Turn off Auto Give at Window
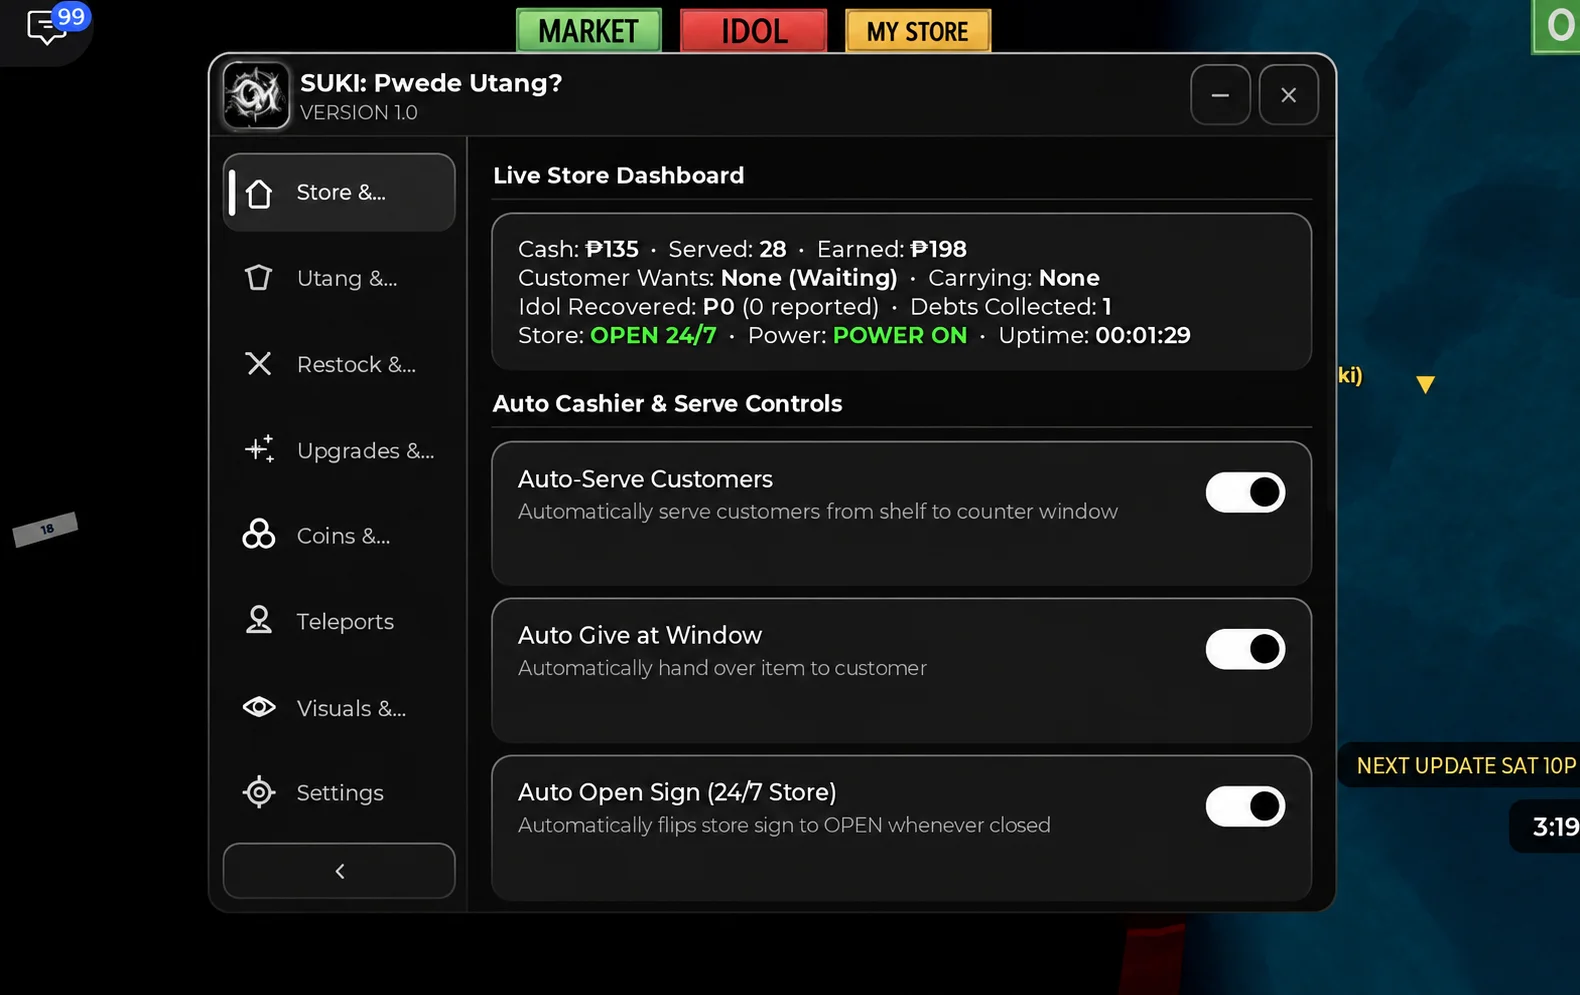Viewport: 1580px width, 995px height. tap(1245, 649)
